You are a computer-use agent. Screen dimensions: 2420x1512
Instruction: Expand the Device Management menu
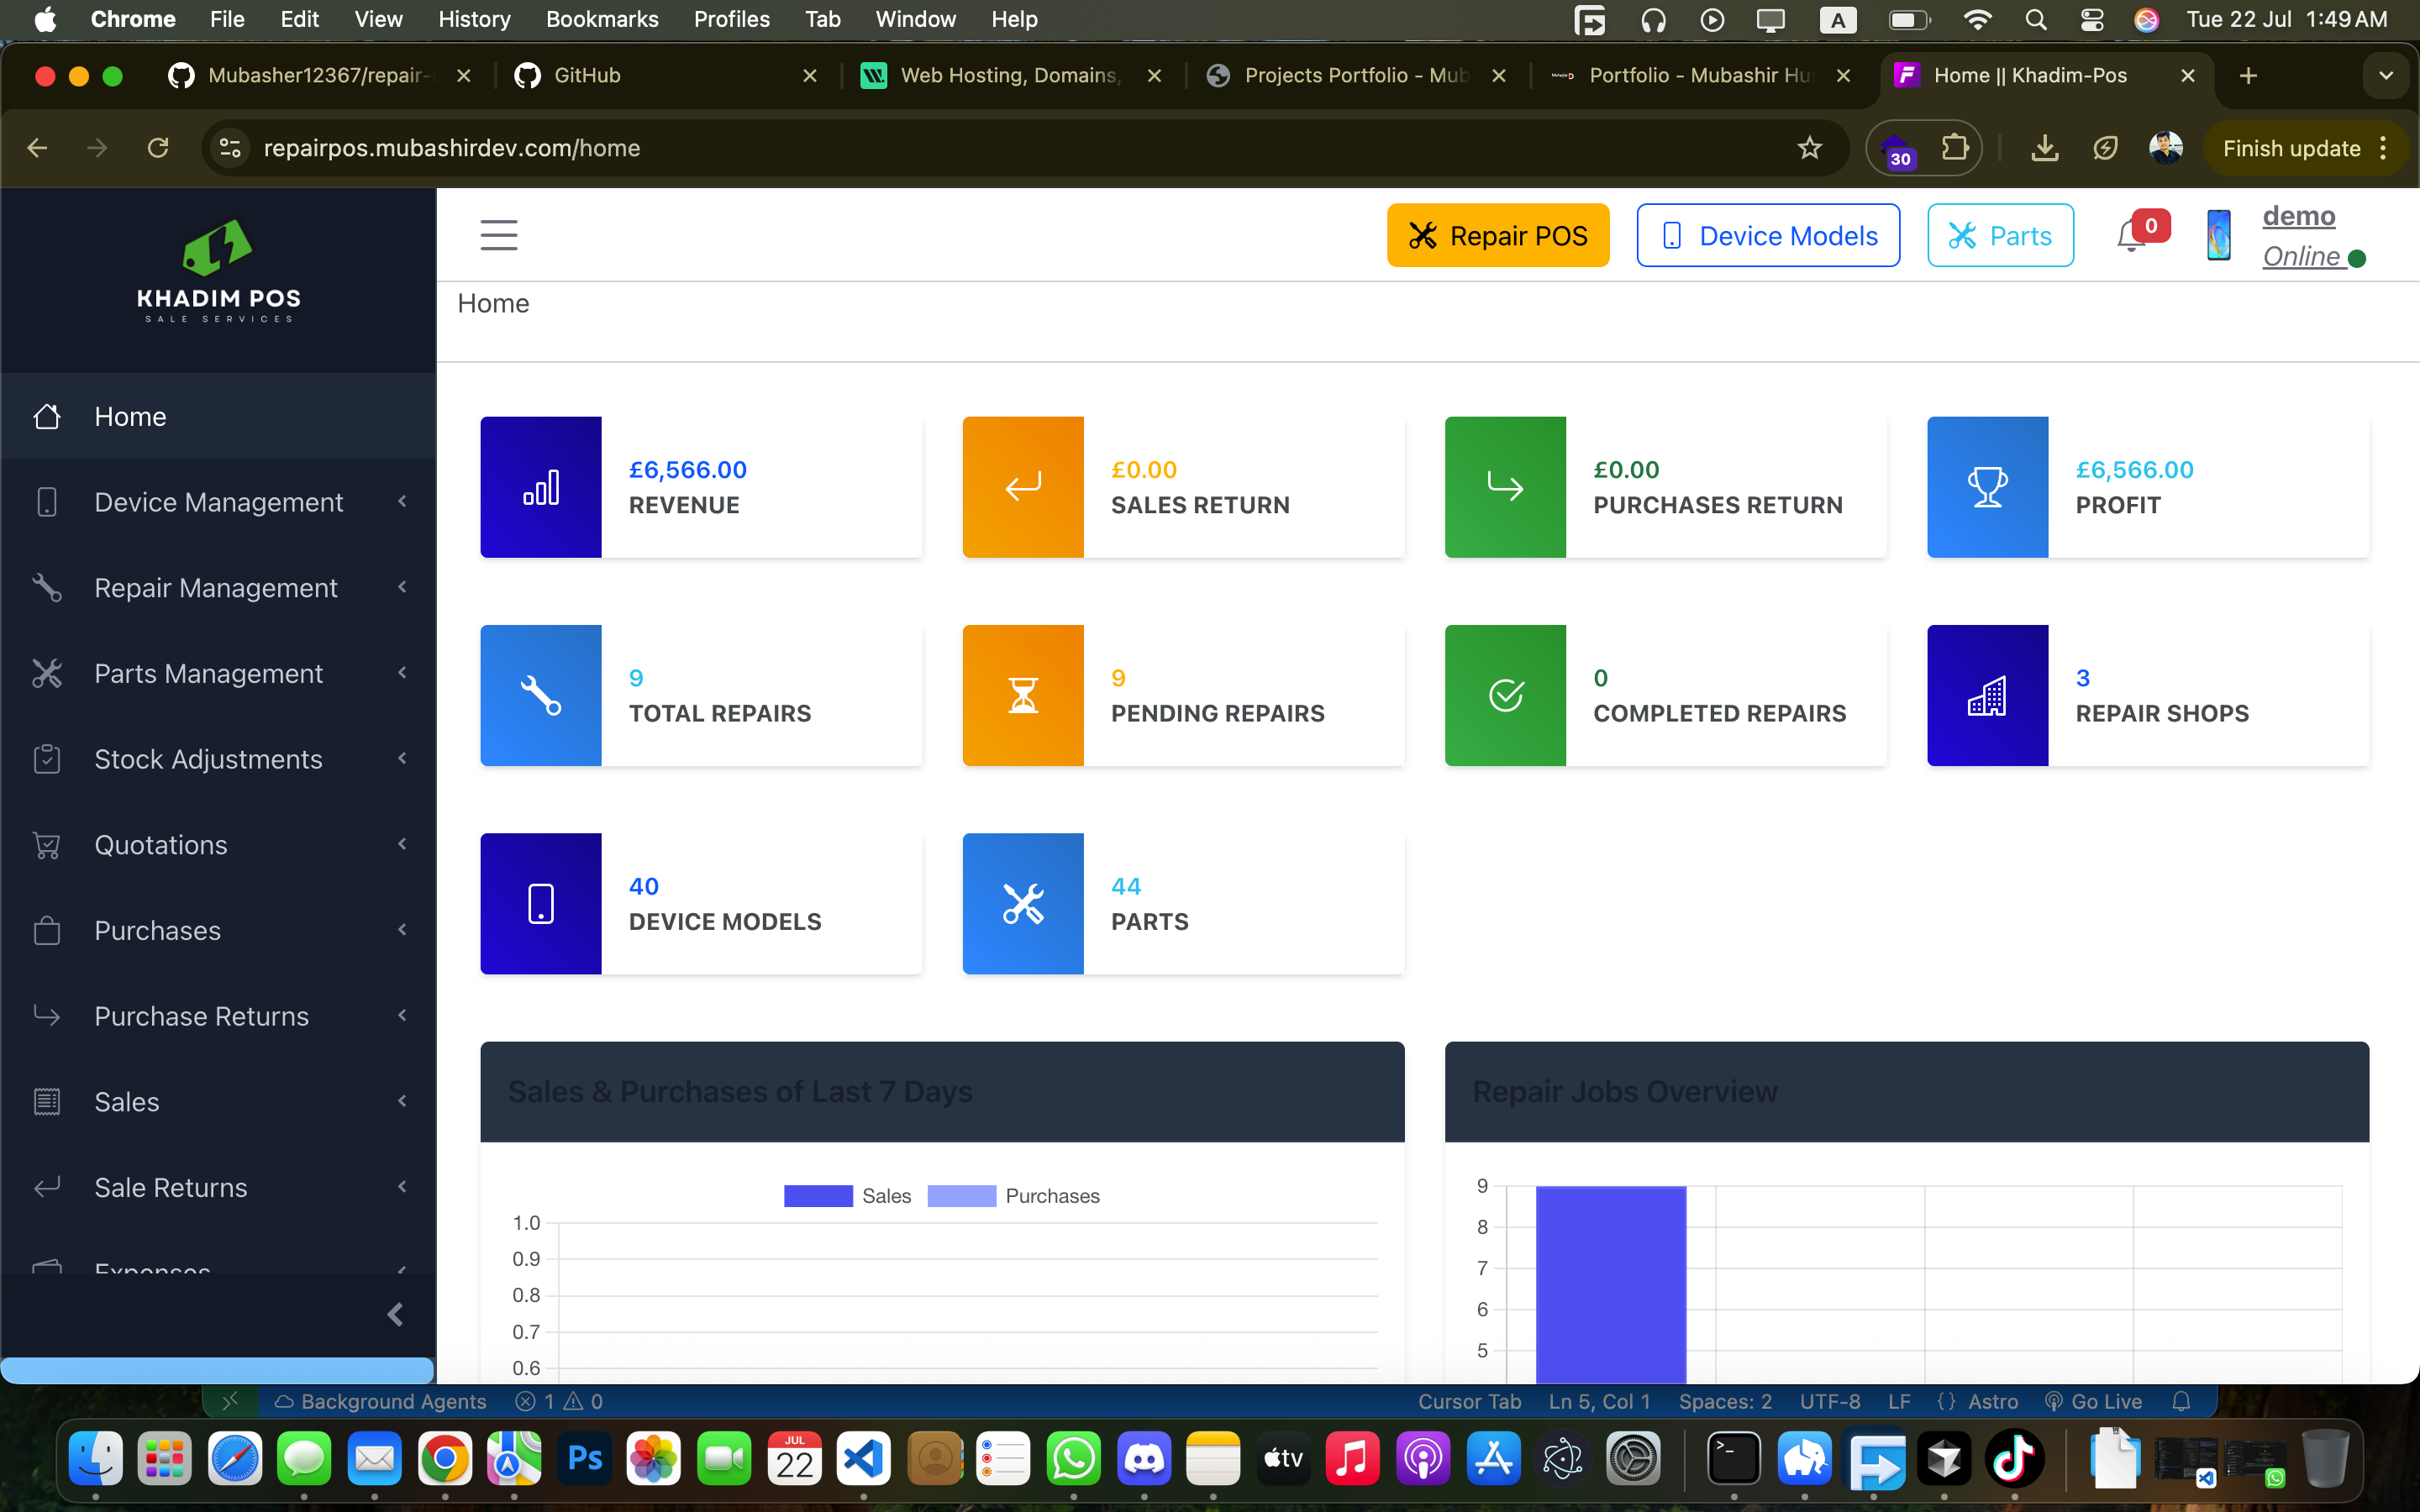(218, 502)
